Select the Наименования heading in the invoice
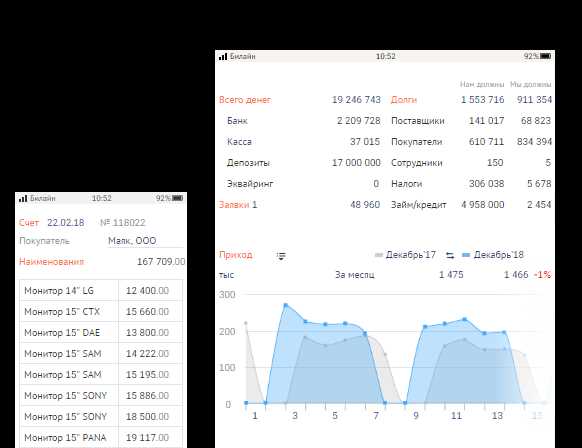The width and height of the screenshot is (582, 448). [x=52, y=261]
